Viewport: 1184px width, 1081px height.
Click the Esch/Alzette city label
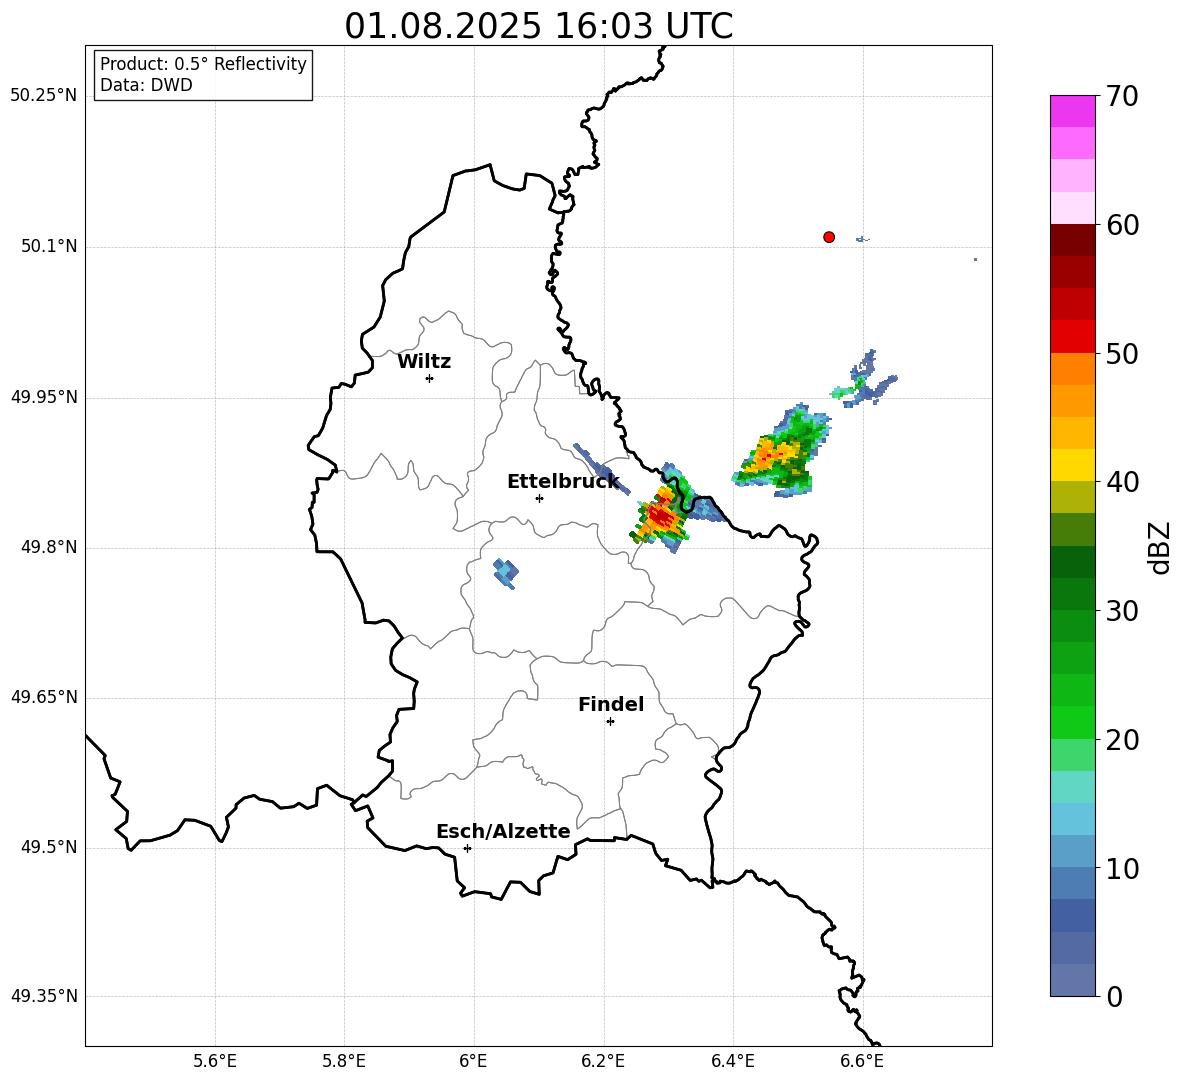point(503,831)
